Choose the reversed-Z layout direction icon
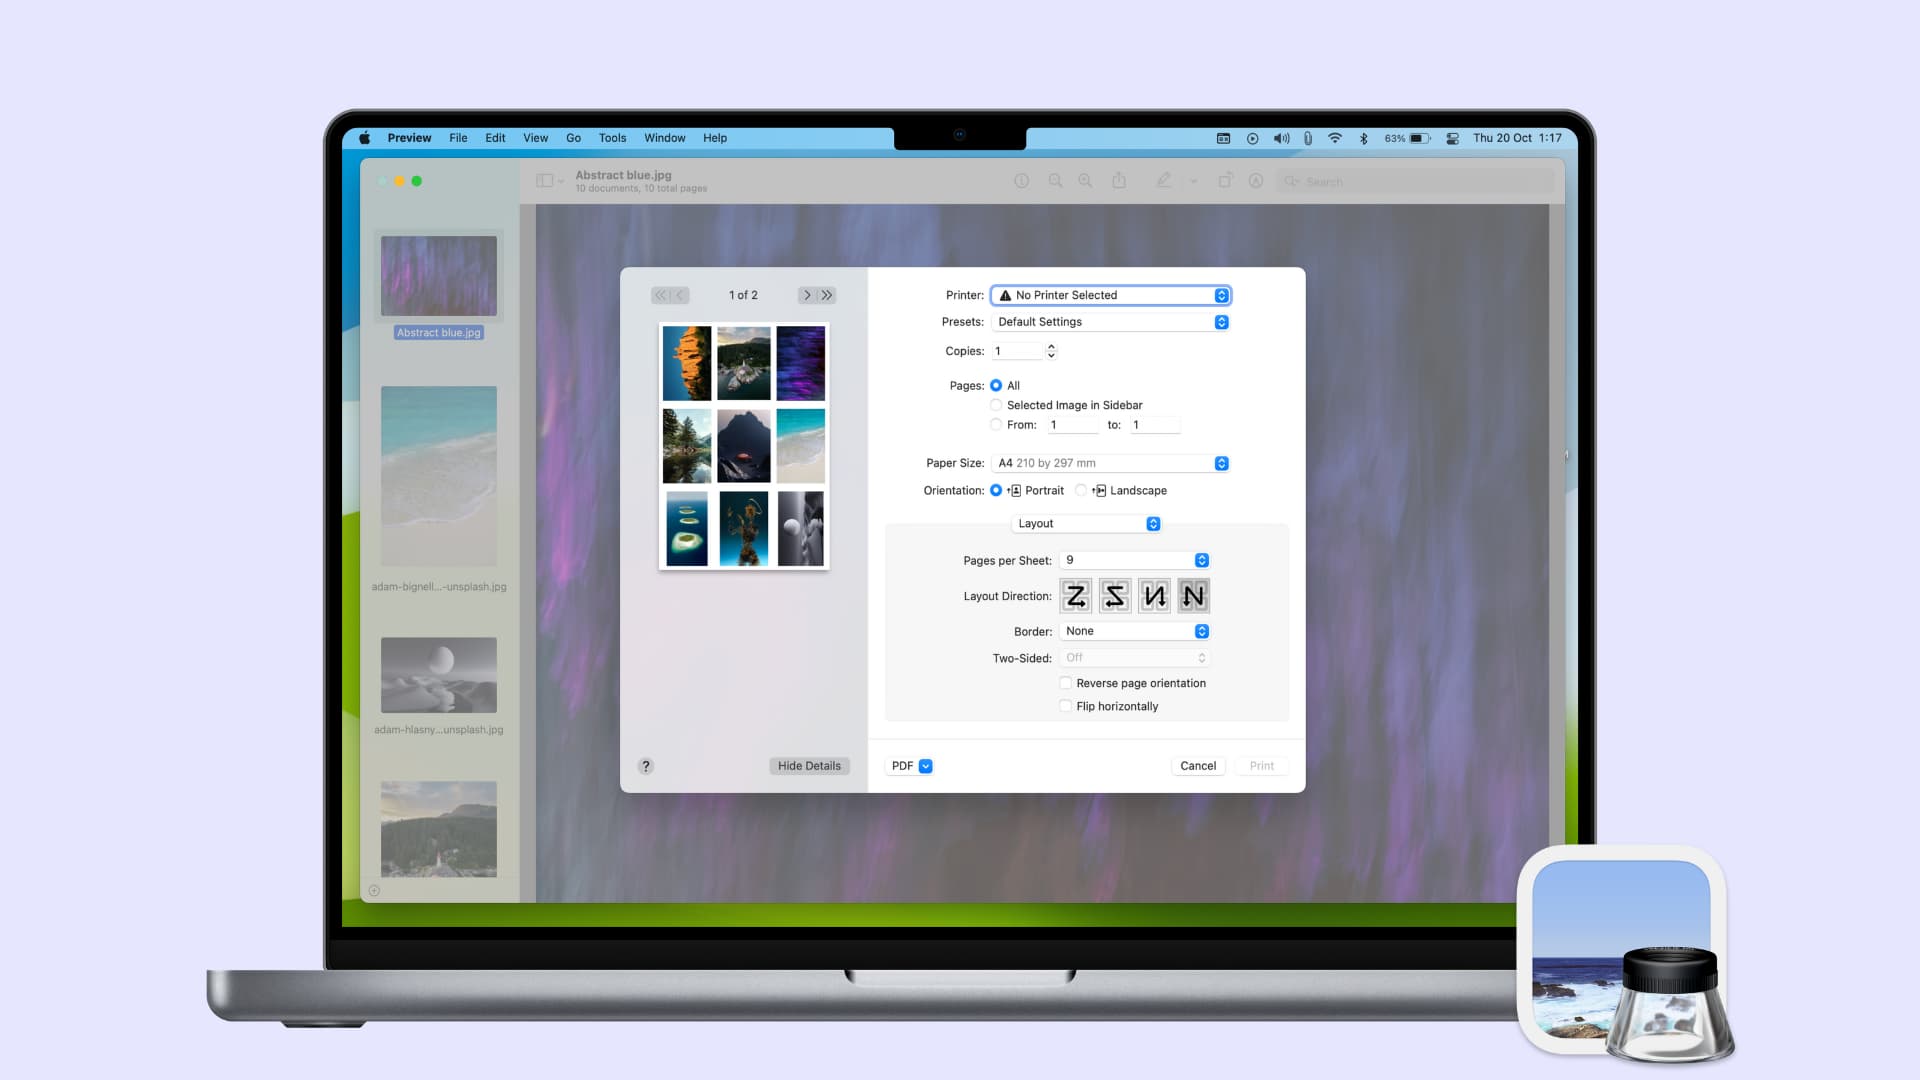This screenshot has height=1080, width=1920. tap(1115, 596)
